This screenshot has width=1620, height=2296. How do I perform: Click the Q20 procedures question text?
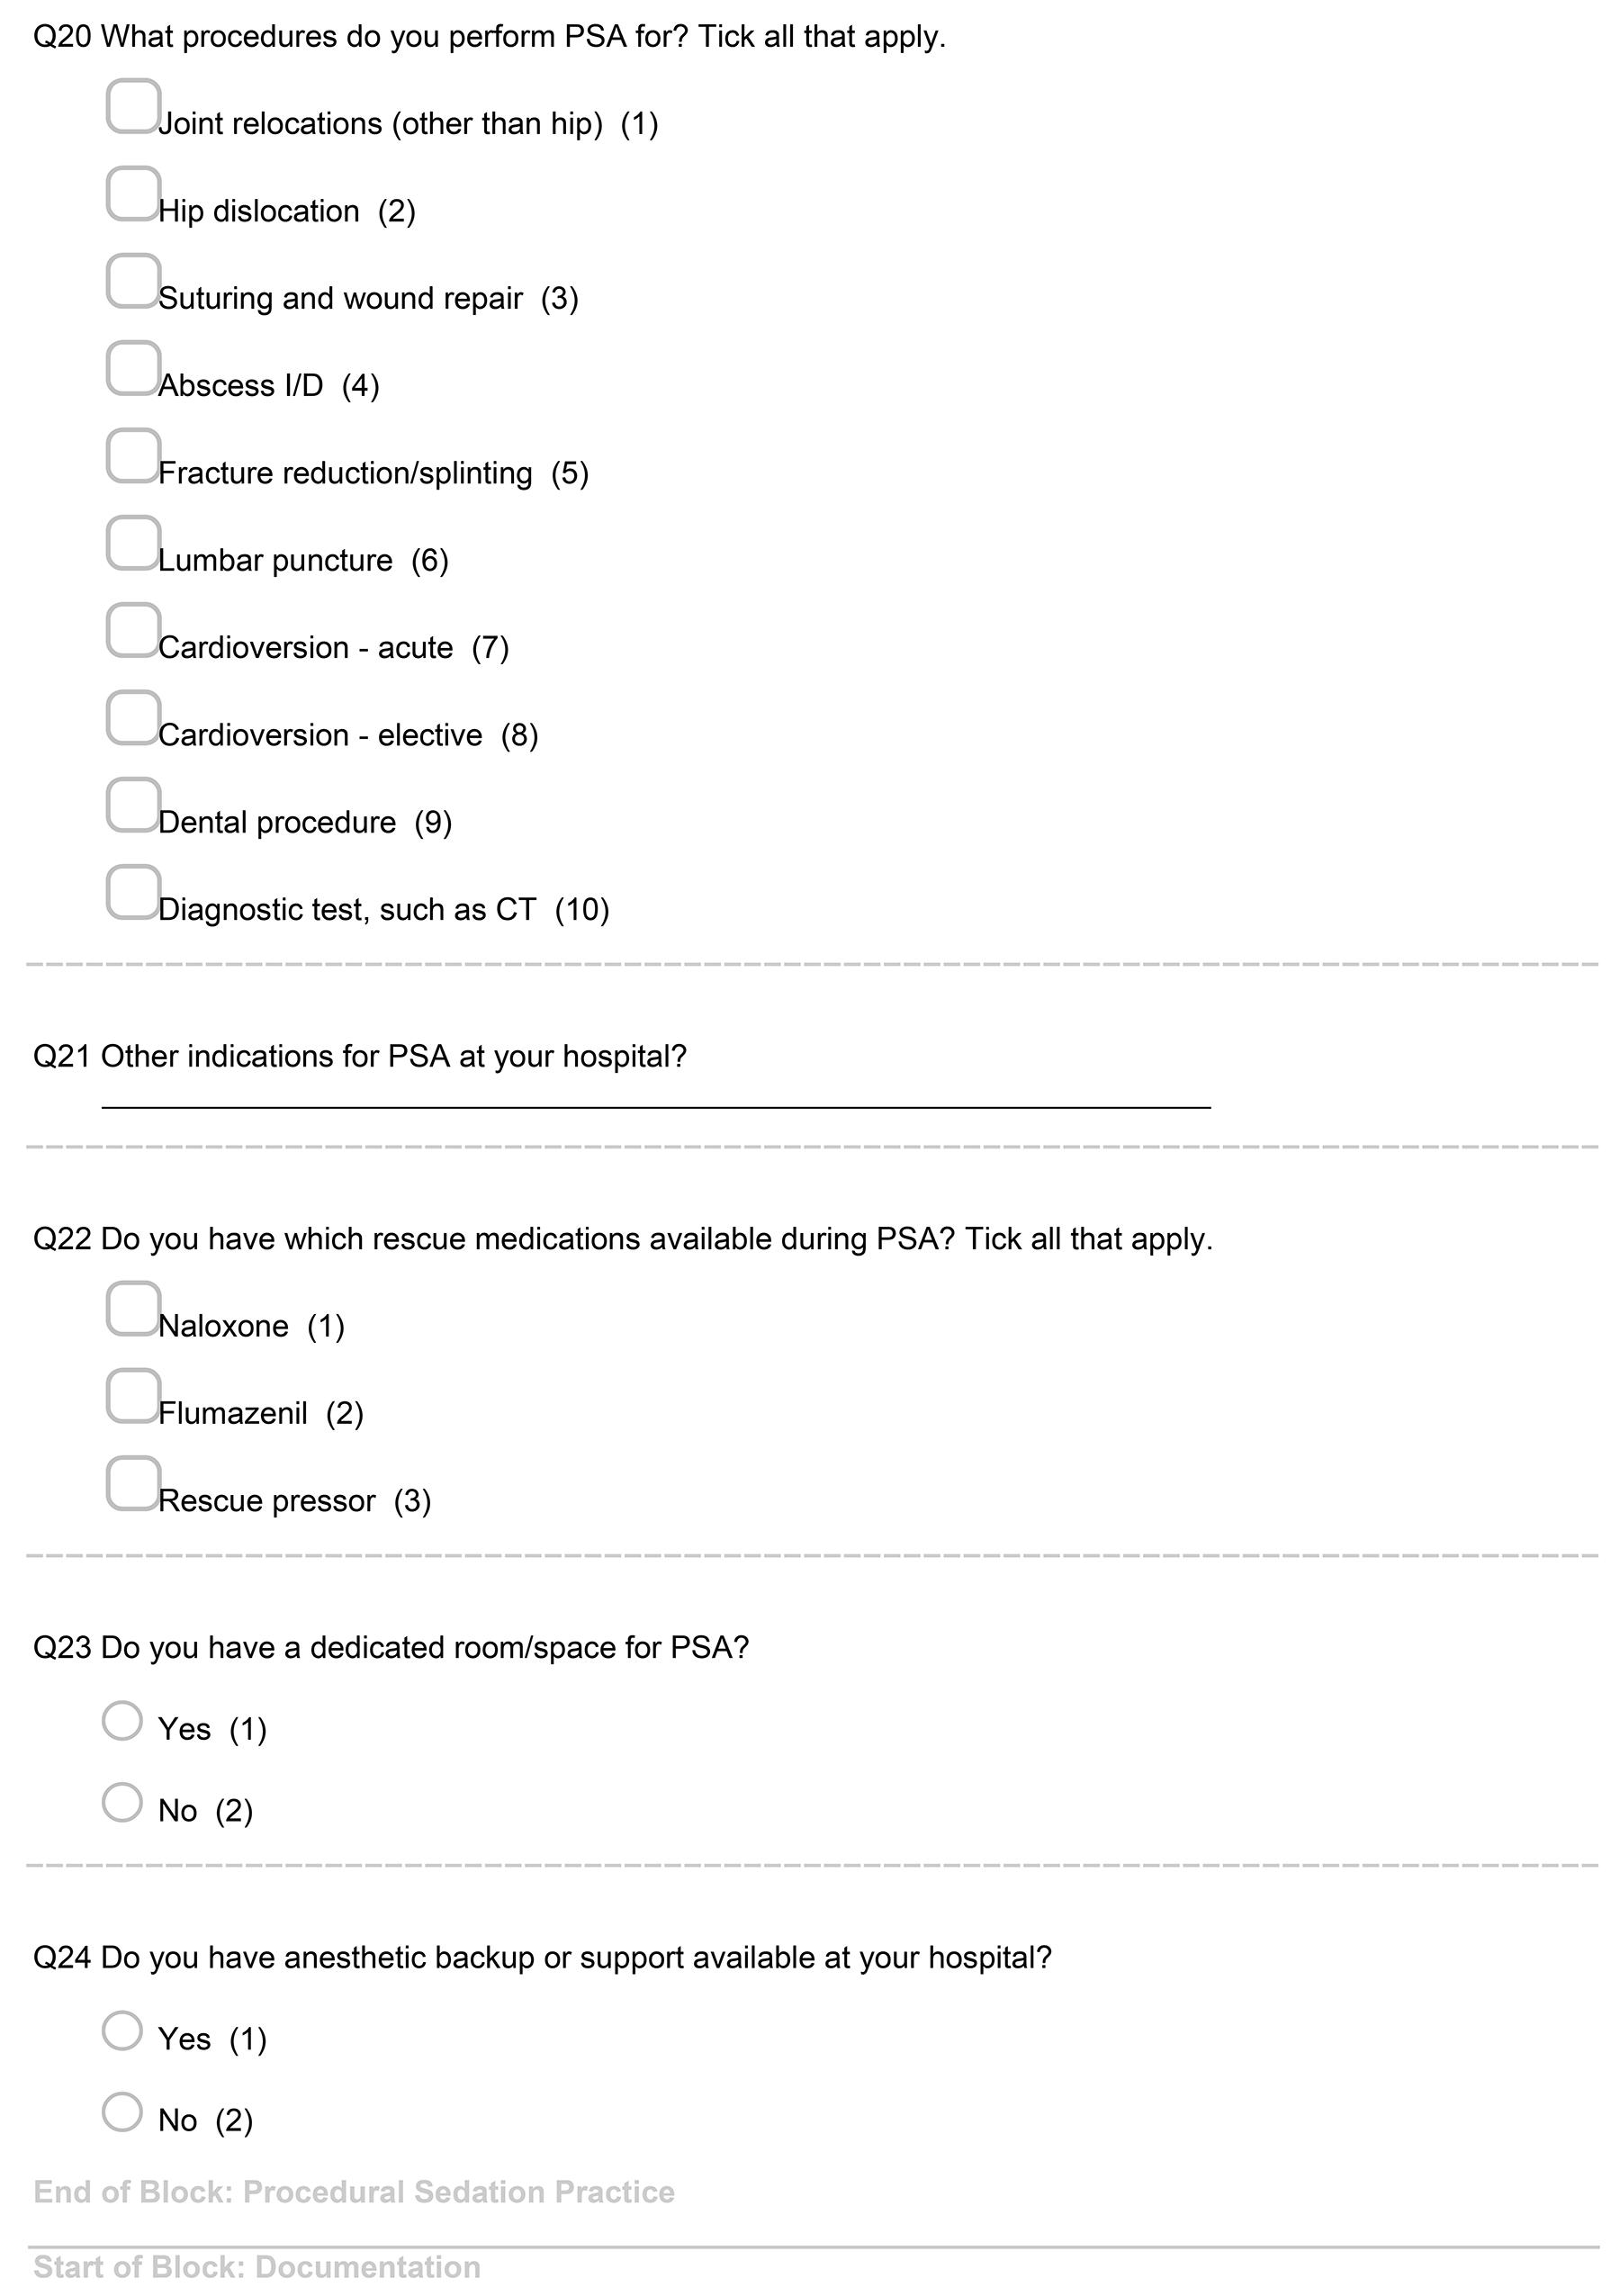pyautogui.click(x=489, y=37)
